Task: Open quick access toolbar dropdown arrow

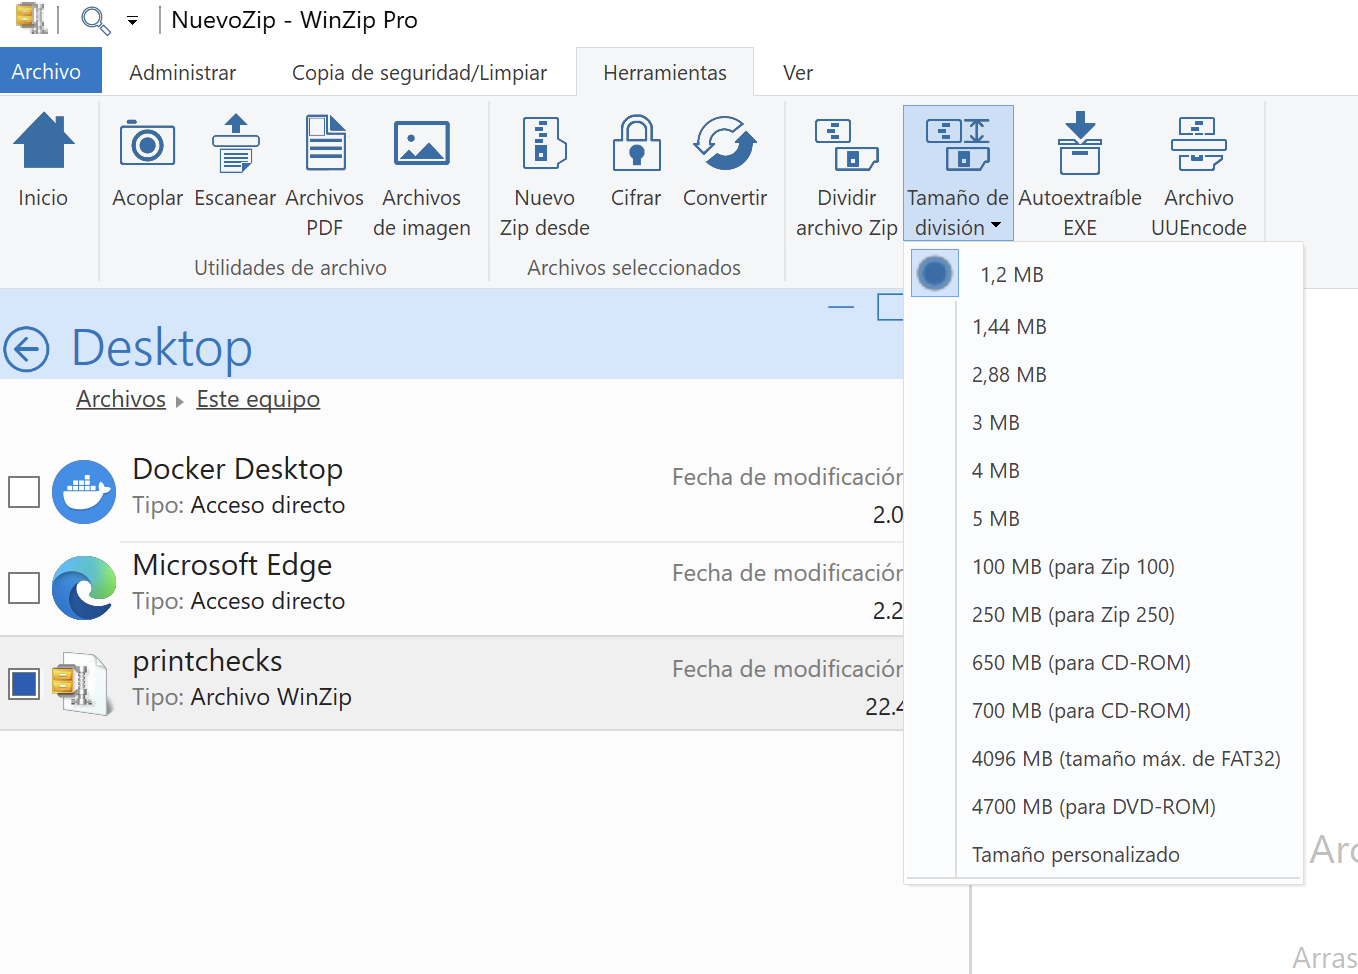Action: 132,20
